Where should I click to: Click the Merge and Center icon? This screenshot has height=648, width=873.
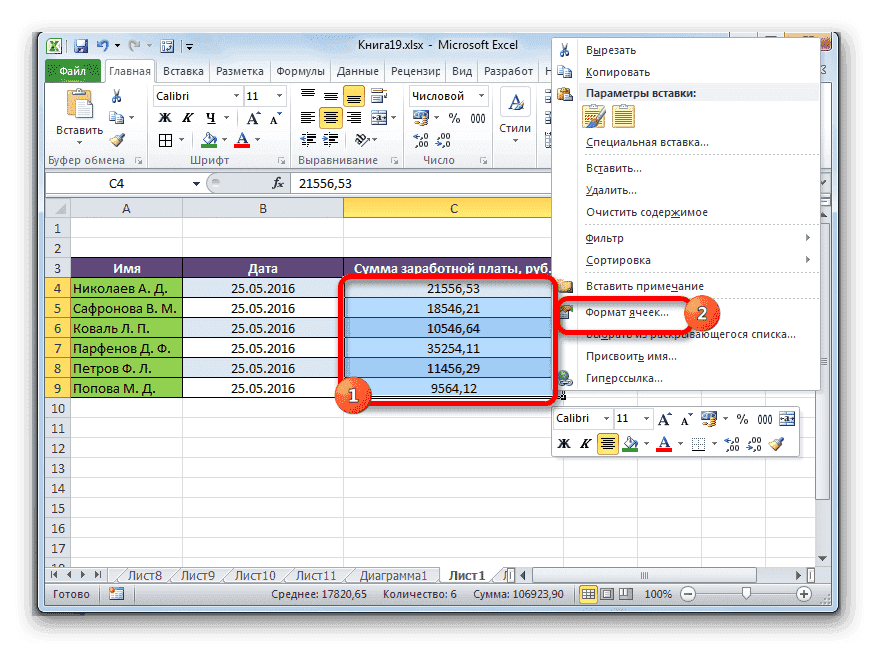tap(377, 118)
